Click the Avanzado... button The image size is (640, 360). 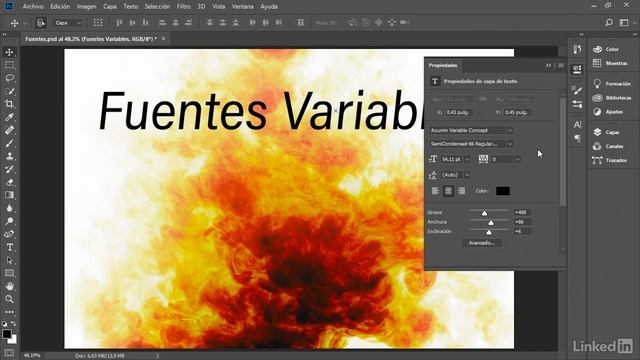point(482,243)
